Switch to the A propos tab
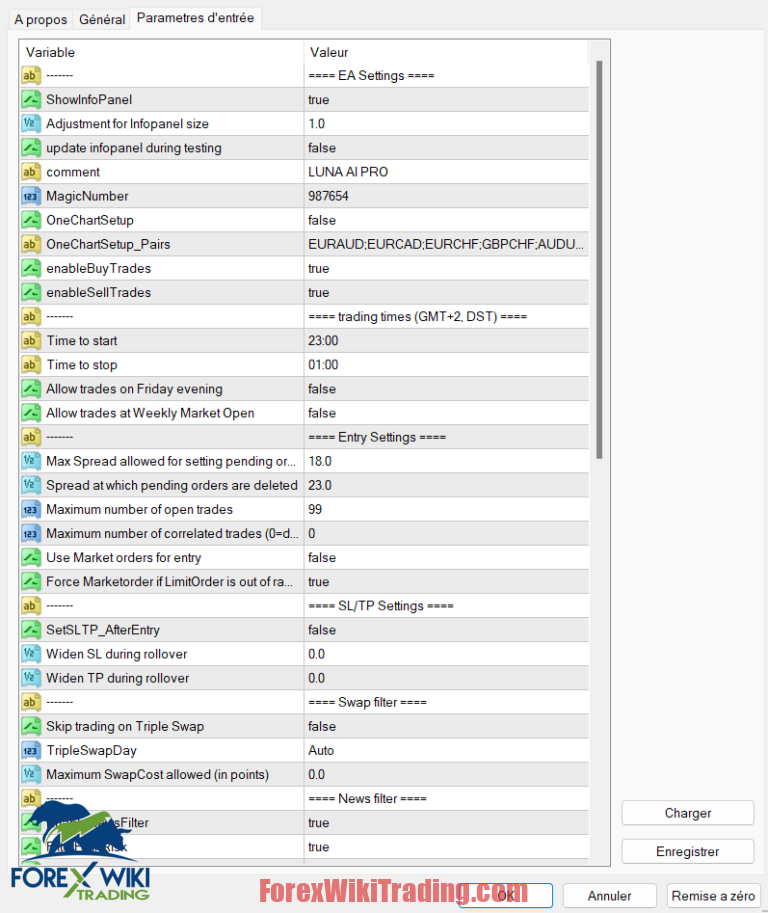This screenshot has width=768, height=913. [41, 19]
